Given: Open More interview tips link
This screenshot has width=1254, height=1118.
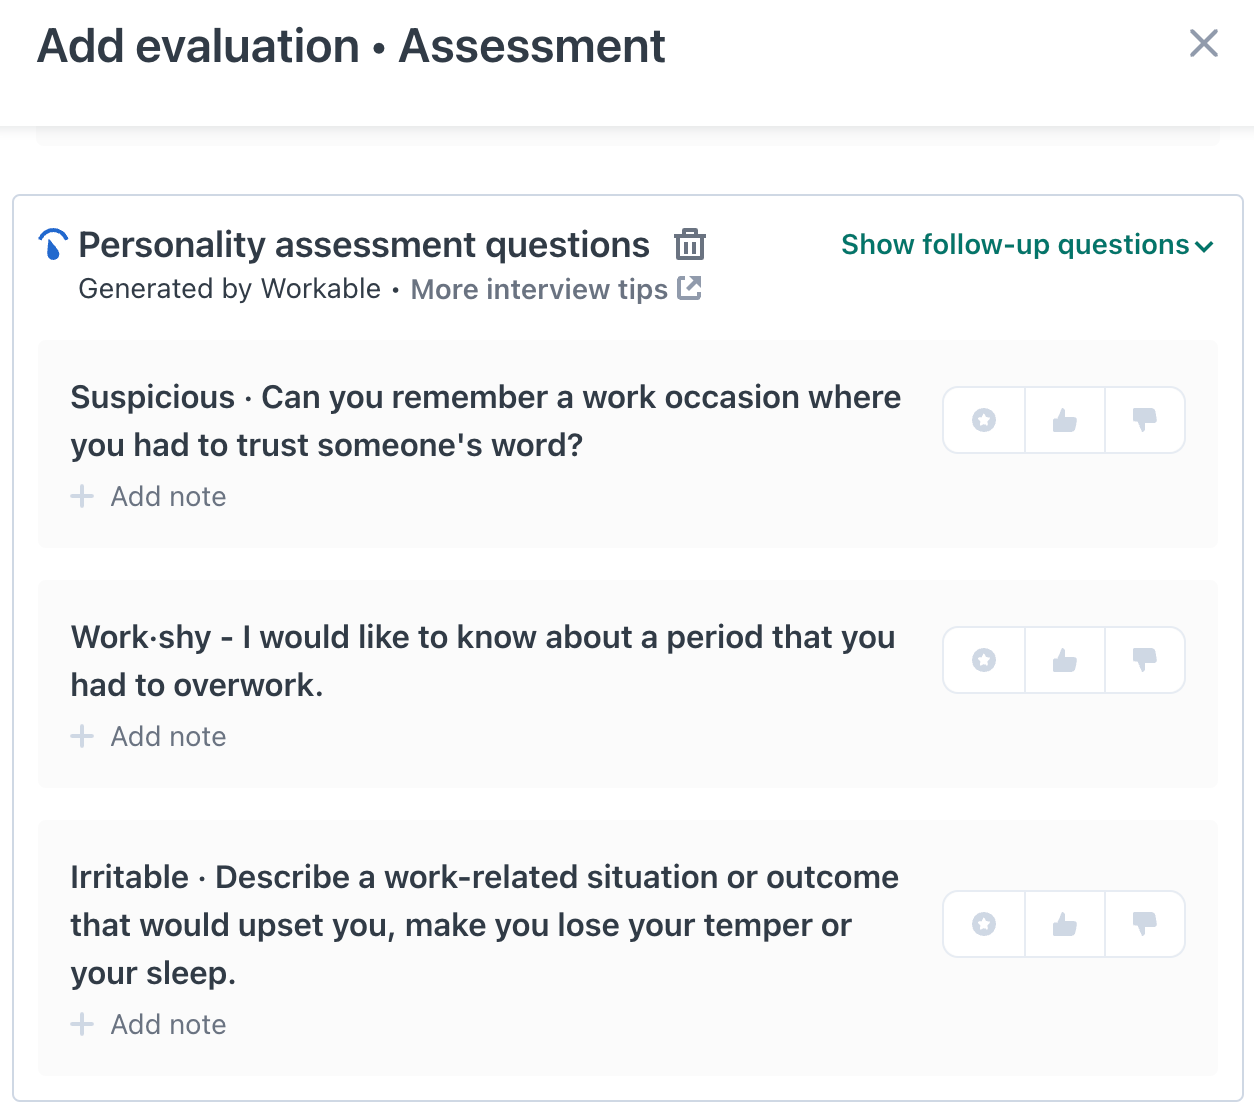Looking at the screenshot, I should 539,289.
